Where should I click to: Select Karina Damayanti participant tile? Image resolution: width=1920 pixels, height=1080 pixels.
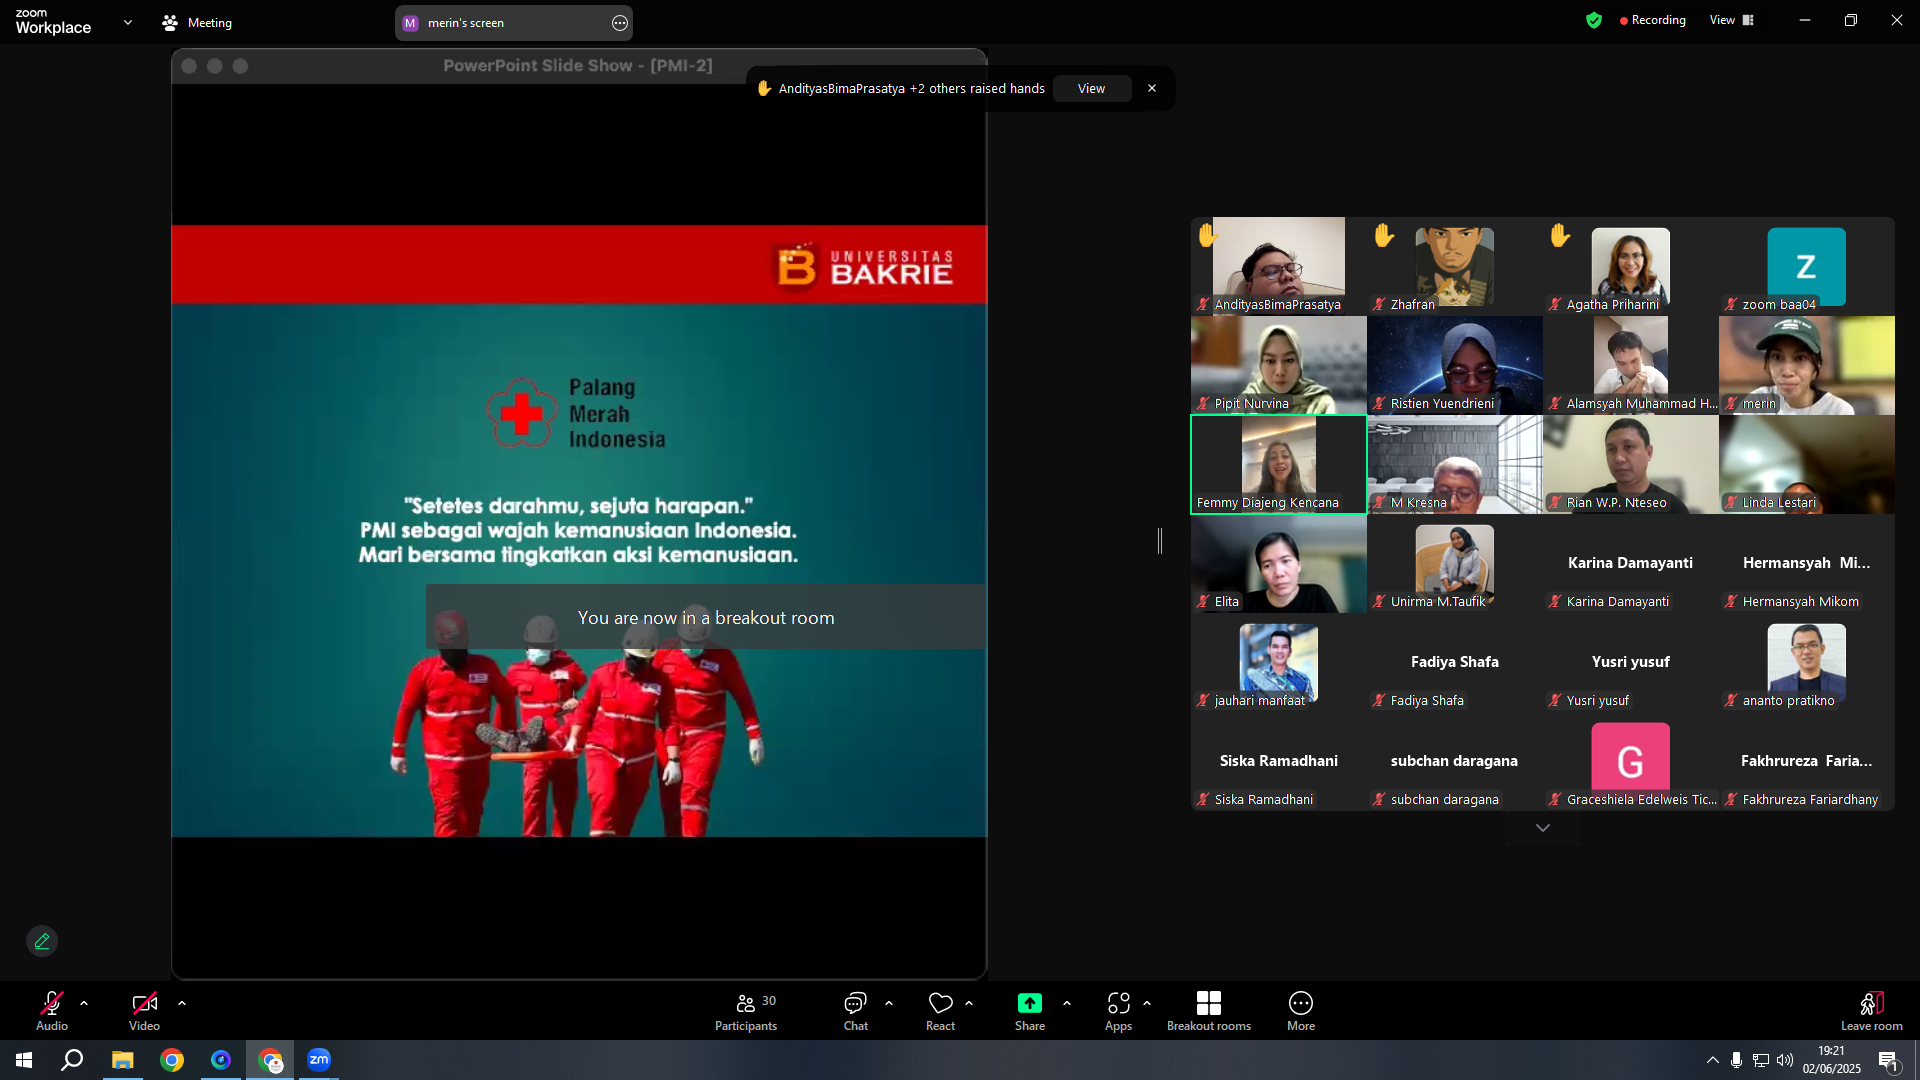click(x=1631, y=563)
